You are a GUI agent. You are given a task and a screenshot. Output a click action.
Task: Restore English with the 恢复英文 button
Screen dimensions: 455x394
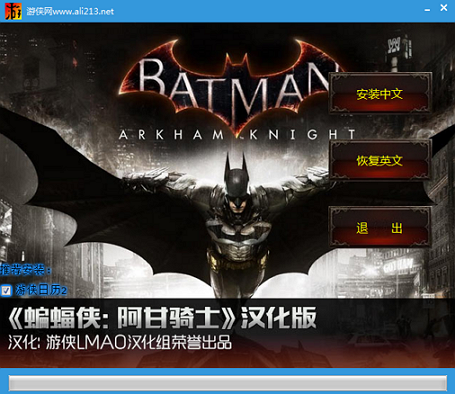coord(380,160)
